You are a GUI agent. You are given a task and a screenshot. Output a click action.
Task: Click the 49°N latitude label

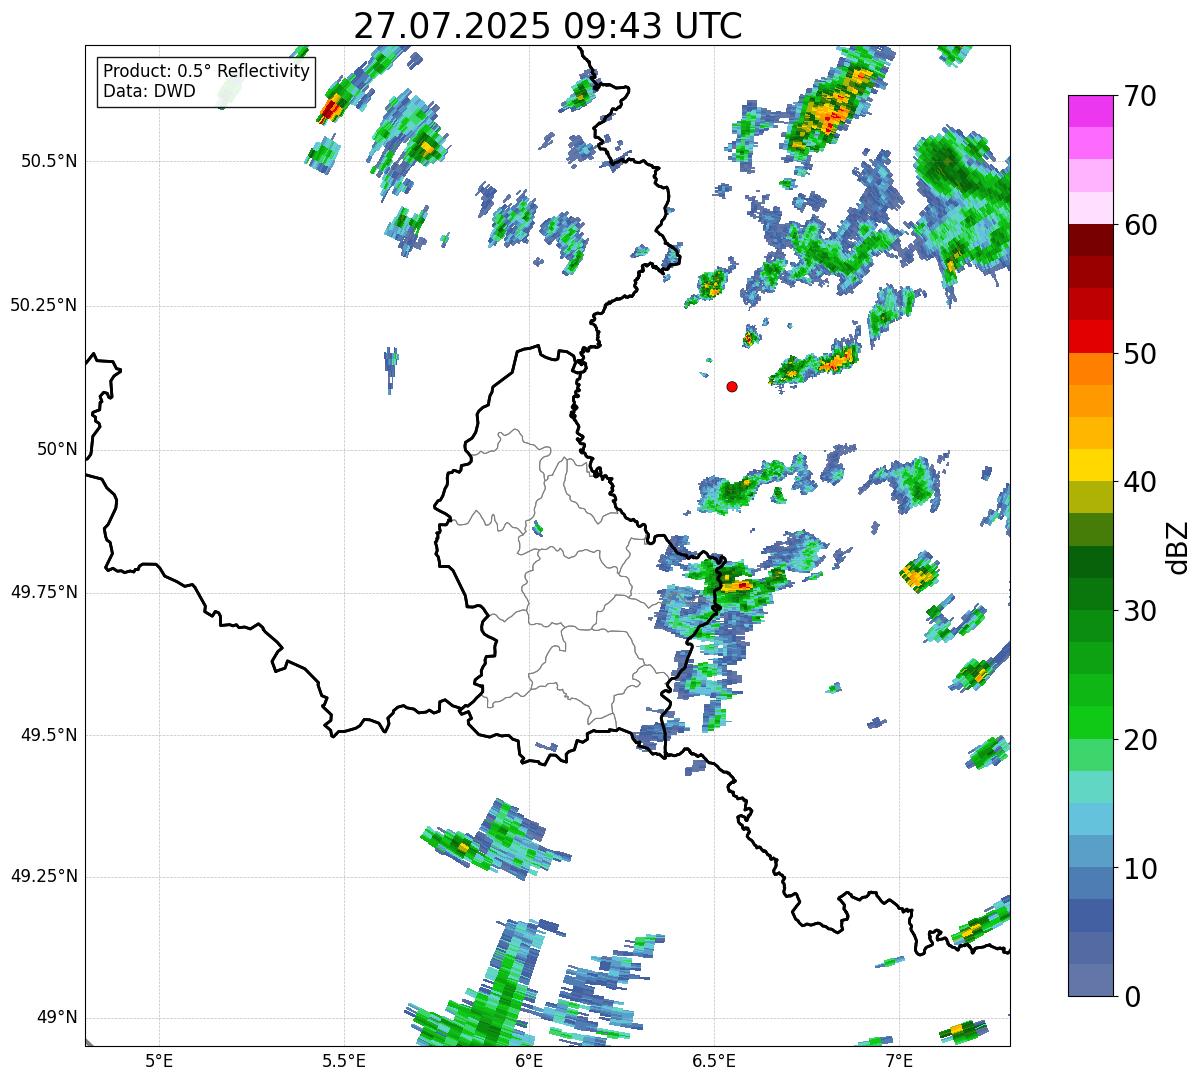(57, 1018)
